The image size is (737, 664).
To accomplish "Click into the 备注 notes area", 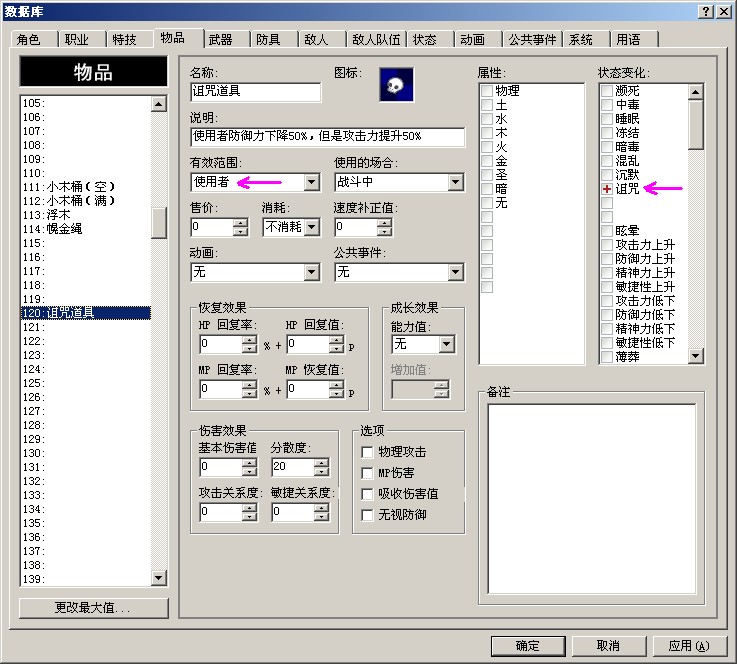I will pos(592,499).
